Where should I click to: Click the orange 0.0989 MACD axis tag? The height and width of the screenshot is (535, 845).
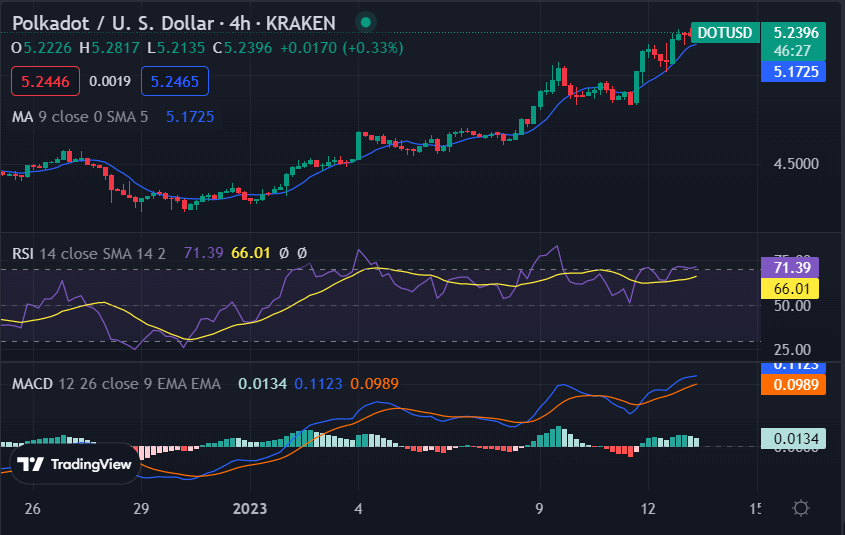pyautogui.click(x=793, y=385)
